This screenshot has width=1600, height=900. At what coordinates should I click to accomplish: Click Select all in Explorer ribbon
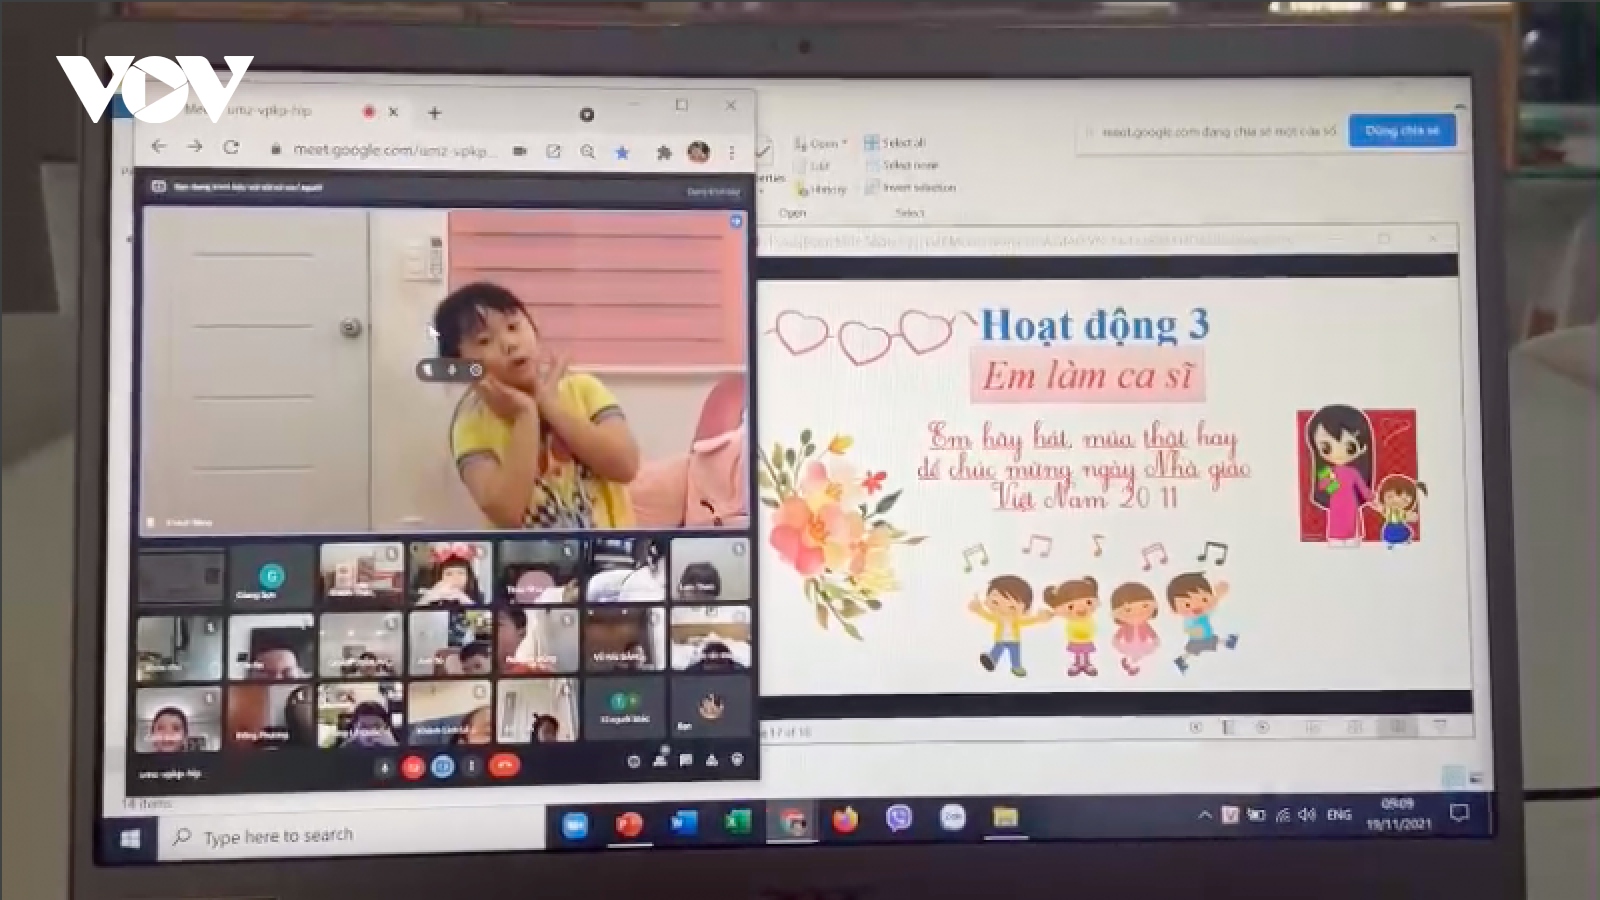895,143
